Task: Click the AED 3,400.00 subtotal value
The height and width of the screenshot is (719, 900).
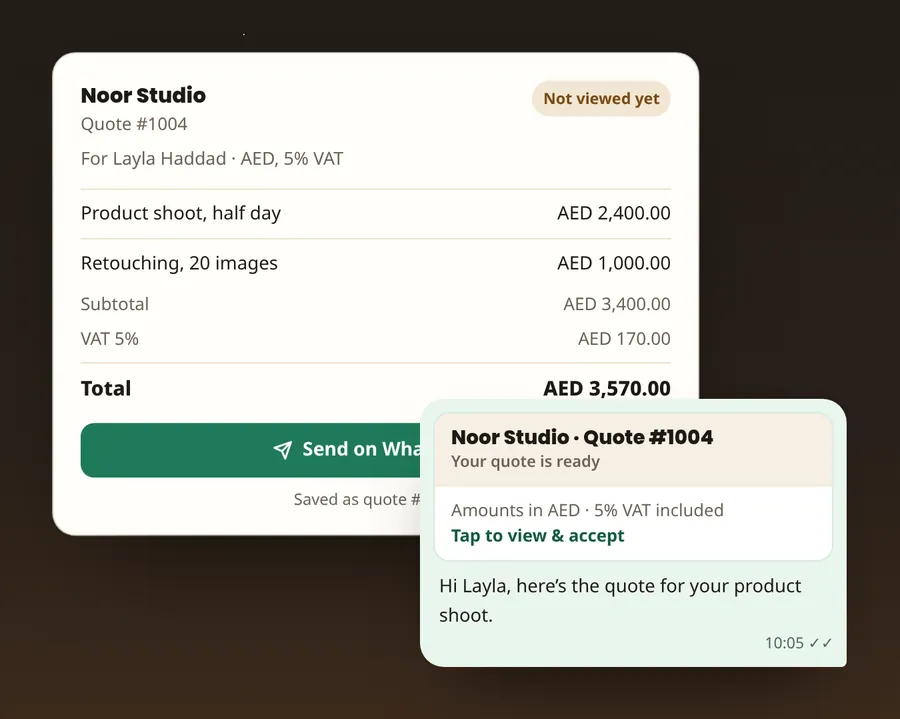Action: click(x=616, y=304)
